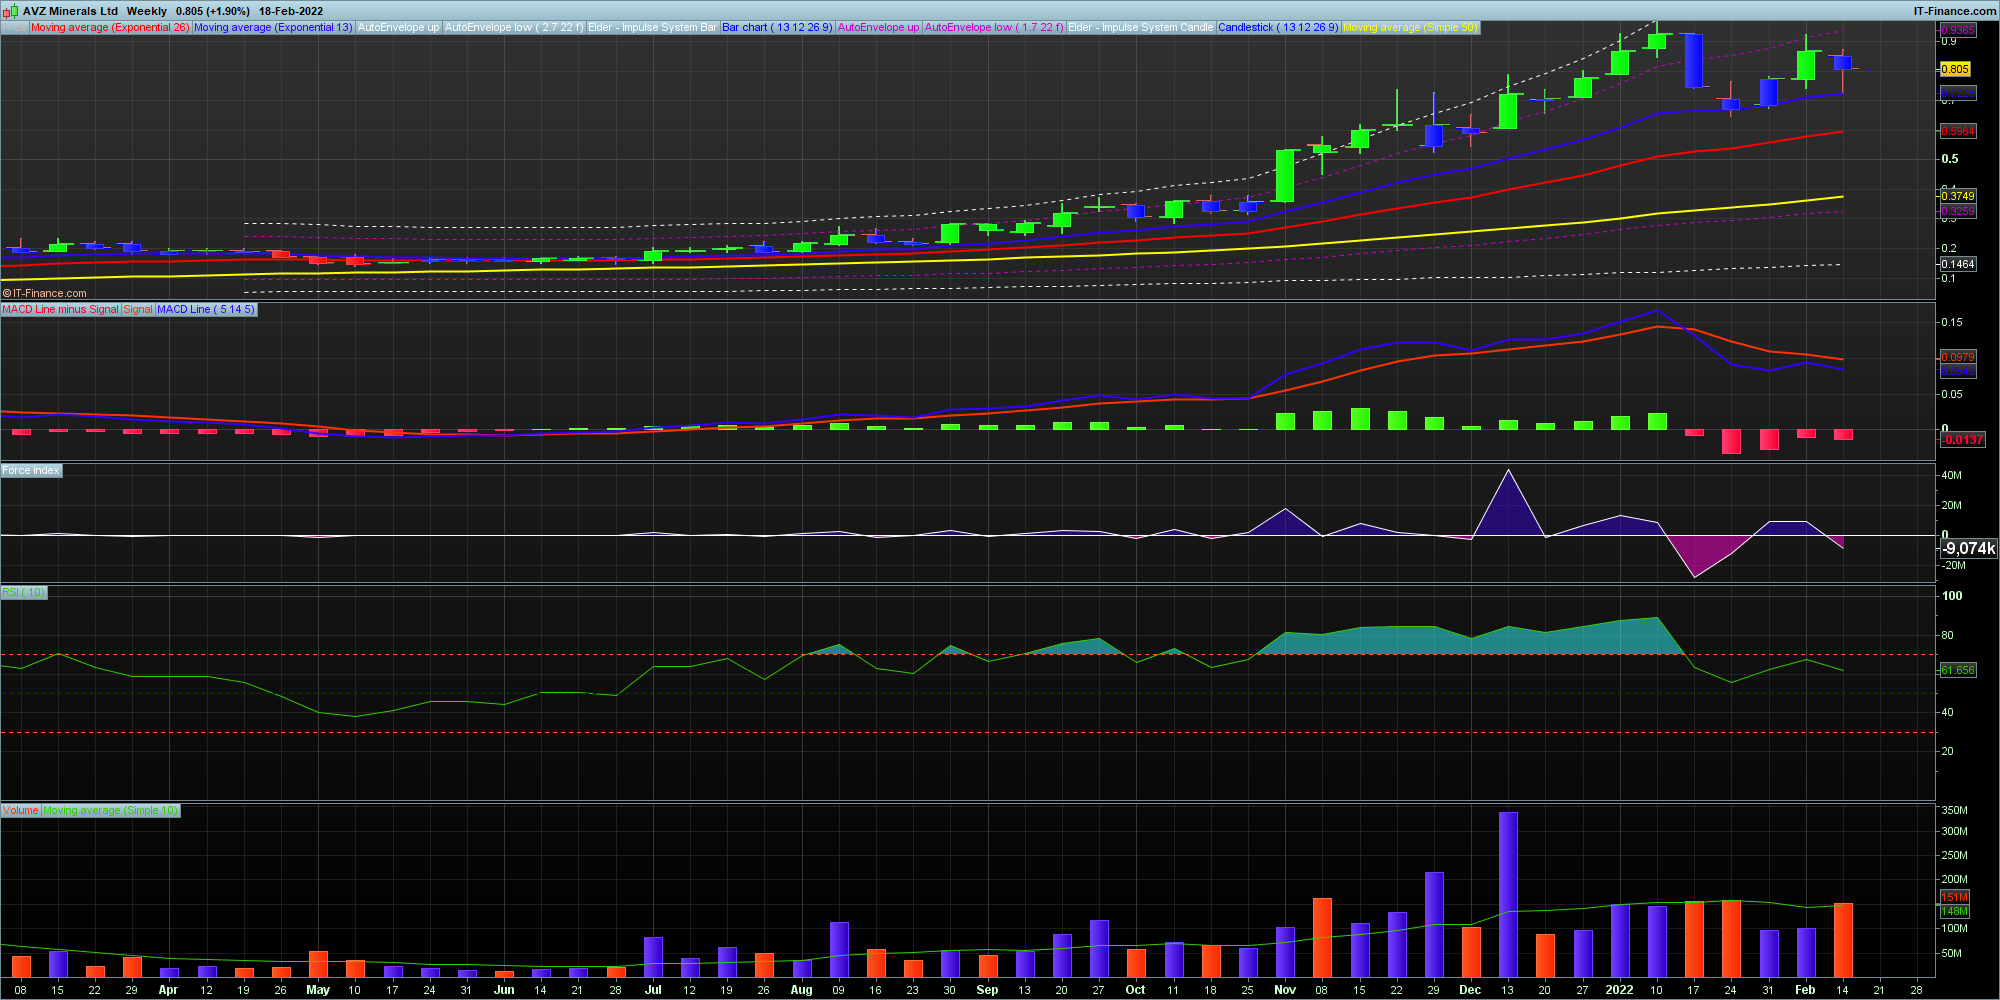
Task: Click the 0.805 (+1.90%) price change readout
Action: coord(212,11)
